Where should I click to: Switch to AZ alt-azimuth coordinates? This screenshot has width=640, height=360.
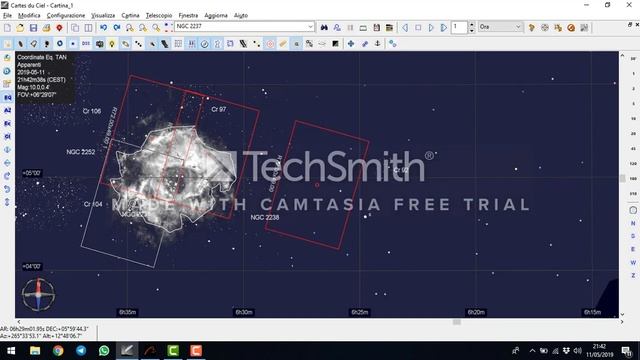click(7, 110)
